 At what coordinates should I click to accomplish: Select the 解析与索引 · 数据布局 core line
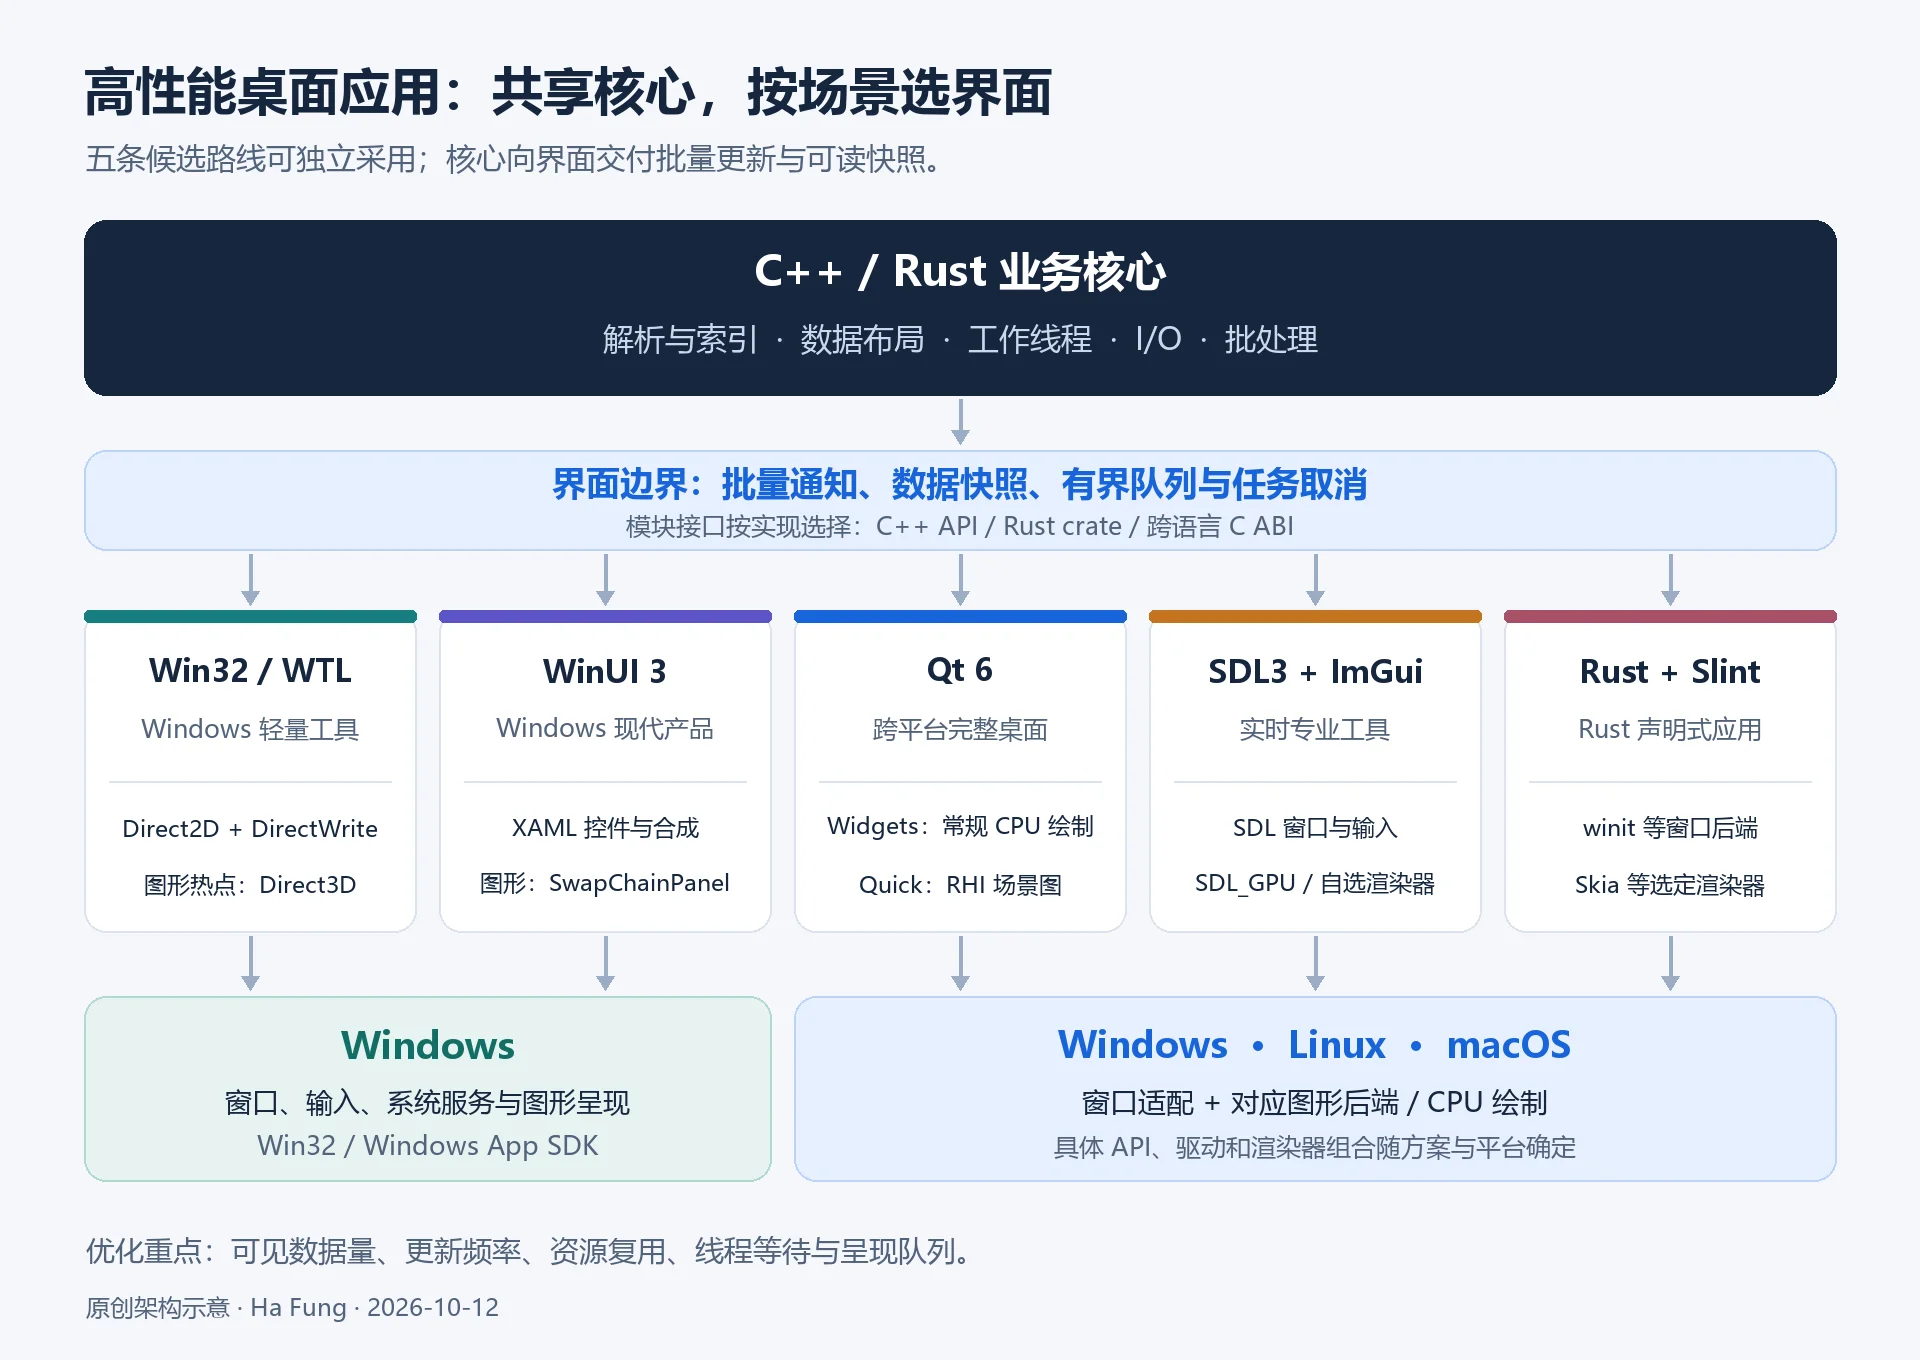960,340
